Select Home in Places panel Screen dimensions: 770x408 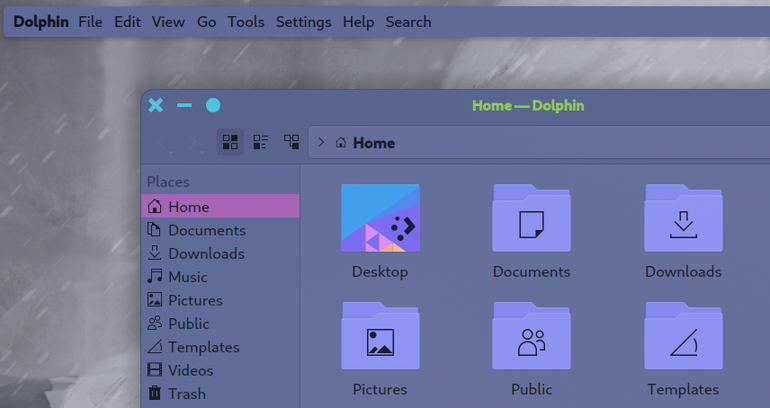220,206
